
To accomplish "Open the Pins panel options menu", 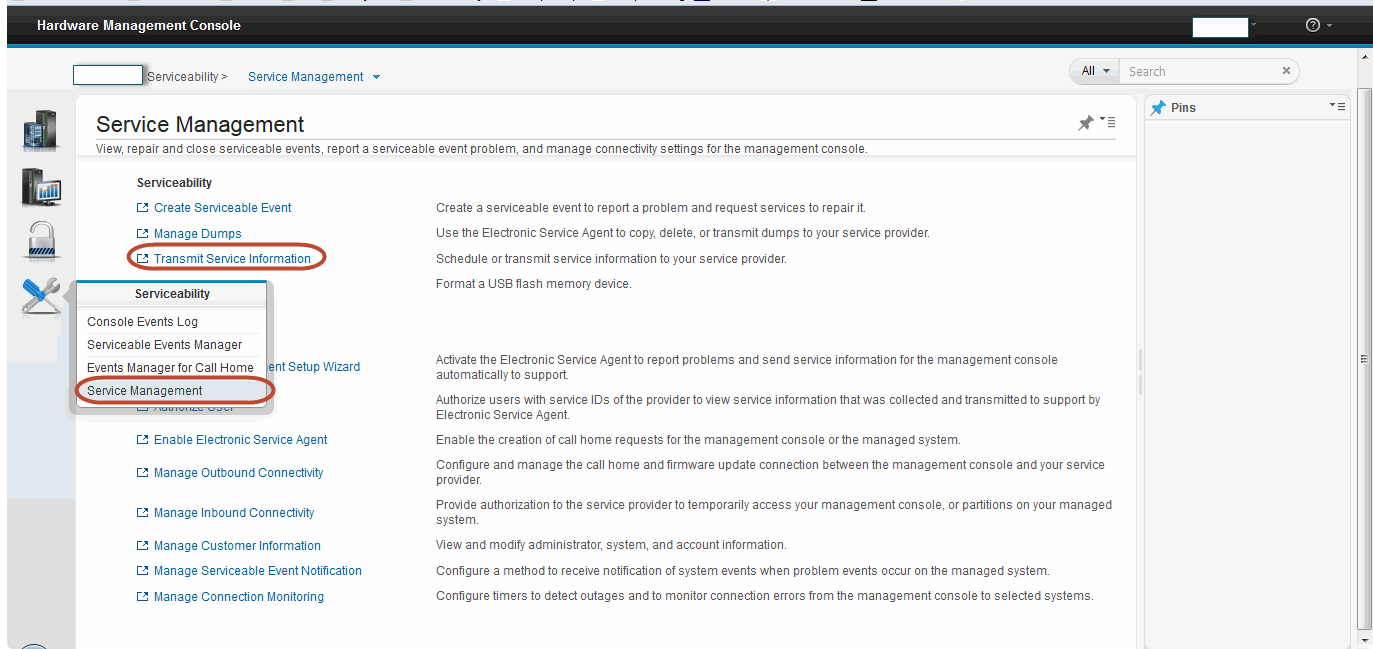I will (1337, 106).
